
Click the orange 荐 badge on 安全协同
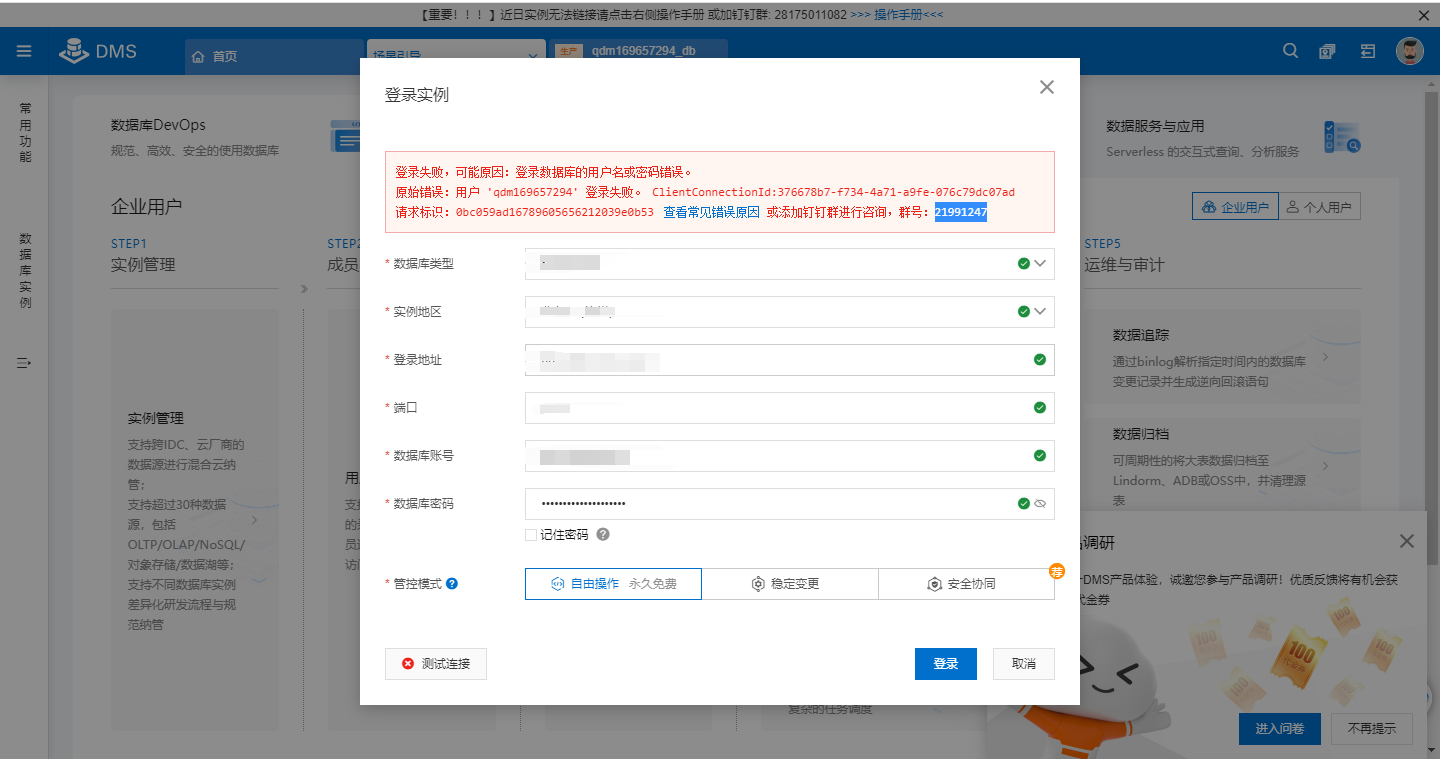click(1057, 571)
